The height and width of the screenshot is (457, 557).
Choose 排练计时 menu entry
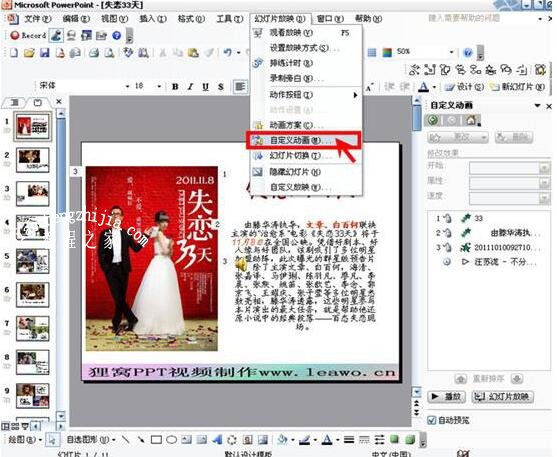pyautogui.click(x=306, y=63)
